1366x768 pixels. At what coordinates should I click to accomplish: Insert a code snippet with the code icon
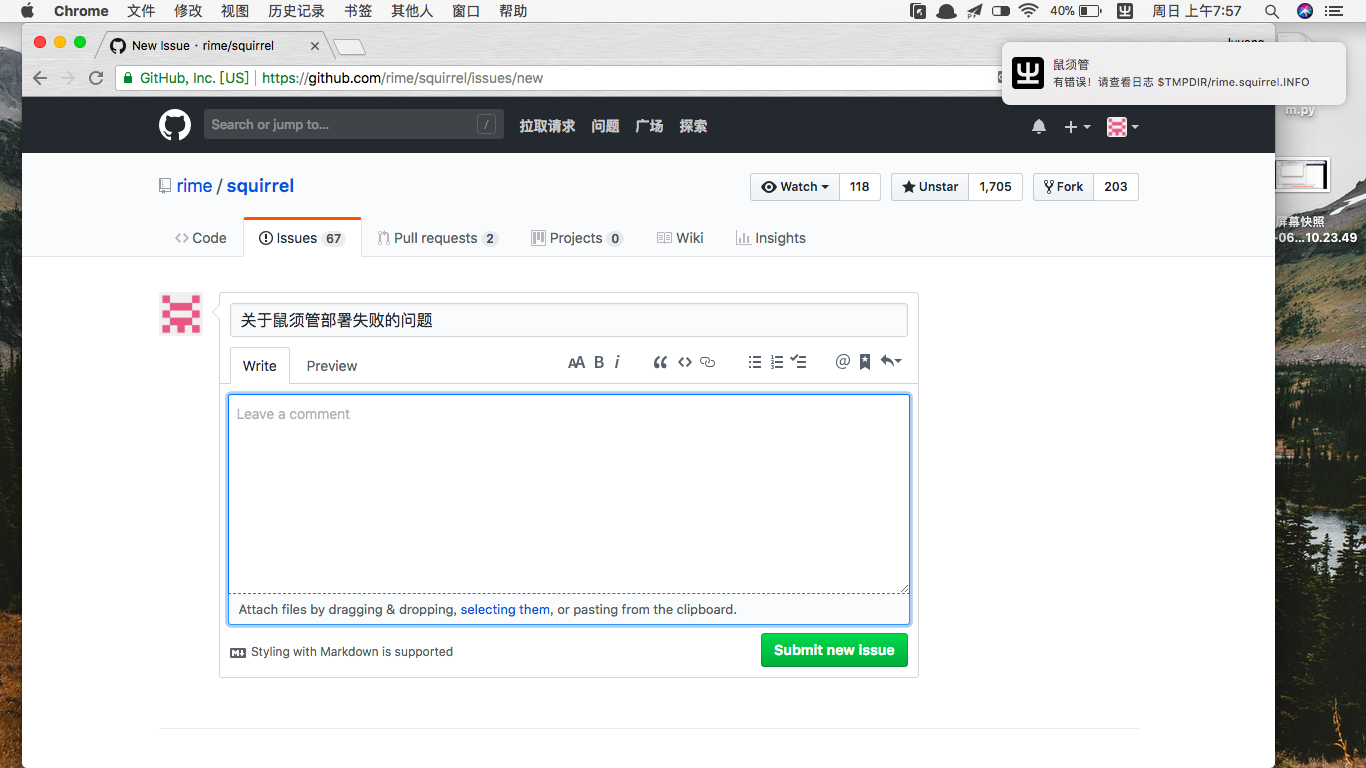(684, 362)
